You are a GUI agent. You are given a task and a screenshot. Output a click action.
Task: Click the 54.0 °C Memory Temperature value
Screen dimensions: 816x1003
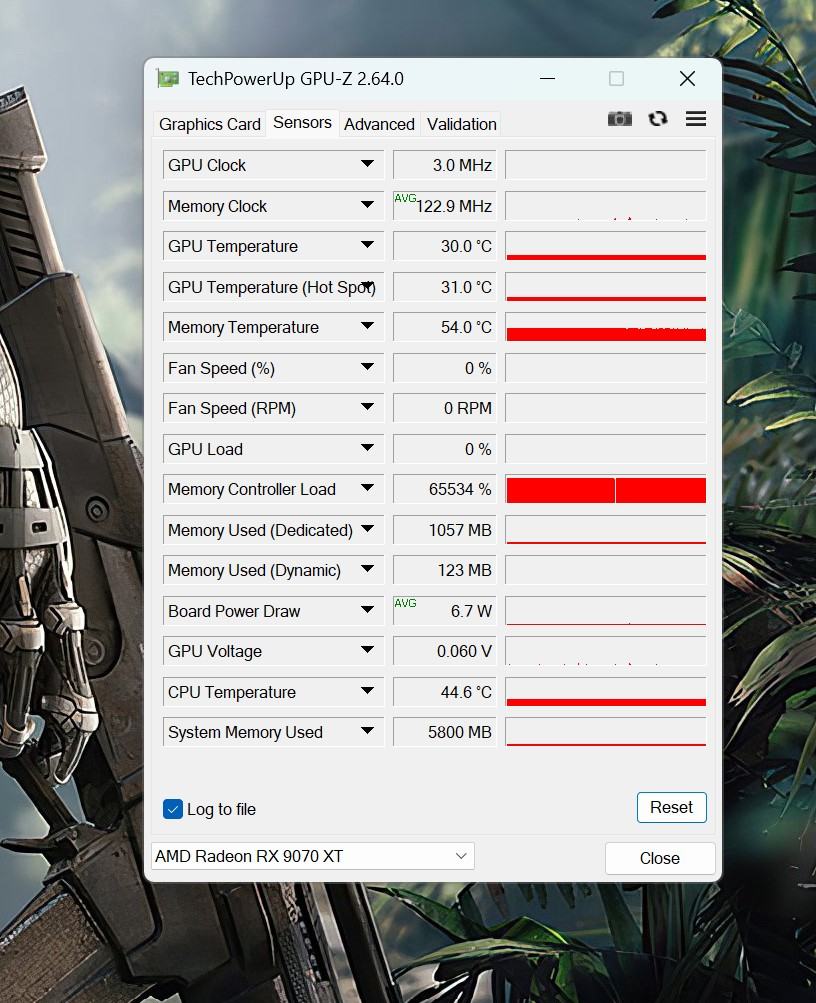click(x=444, y=327)
